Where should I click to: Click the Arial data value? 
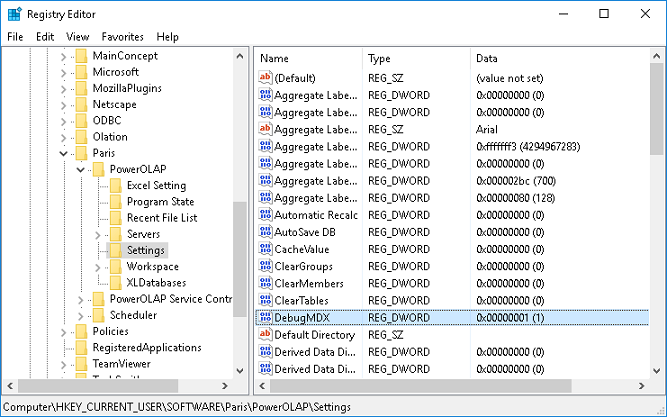pyautogui.click(x=487, y=129)
